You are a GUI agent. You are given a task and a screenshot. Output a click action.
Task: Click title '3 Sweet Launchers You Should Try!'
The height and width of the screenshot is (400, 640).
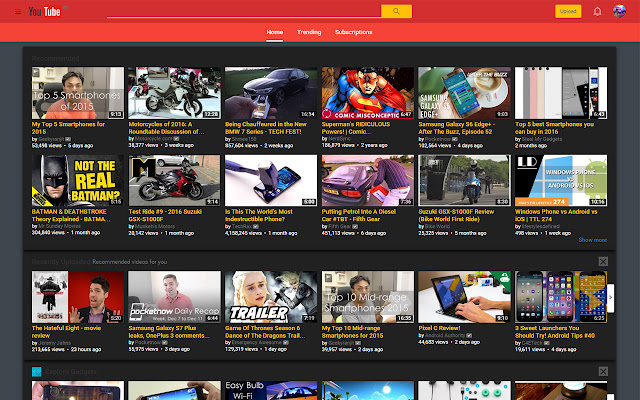555,332
